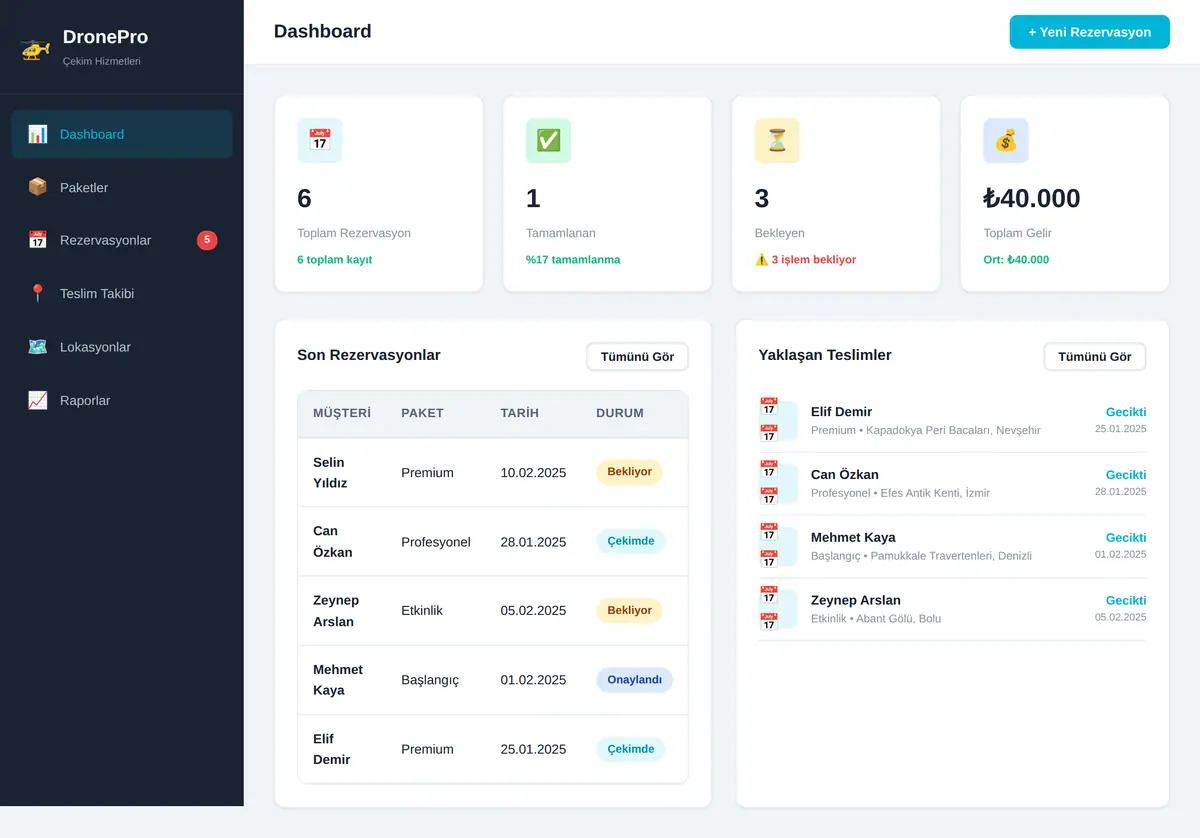Click the Raporlar chart icon
The width and height of the screenshot is (1200, 838).
point(38,400)
